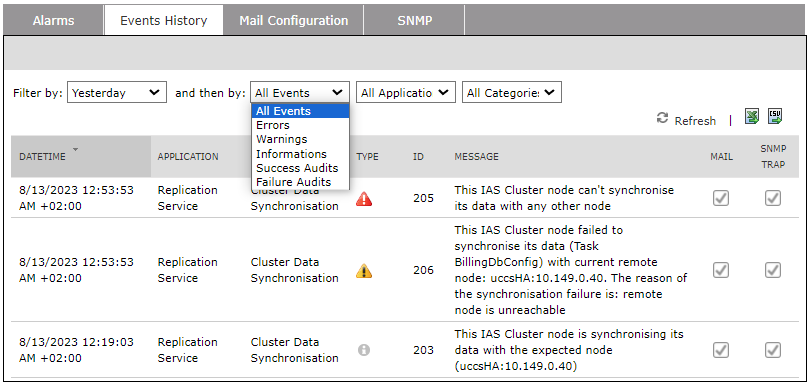The height and width of the screenshot is (387, 812).
Task: Click the CSV export icon
Action: pos(775,117)
